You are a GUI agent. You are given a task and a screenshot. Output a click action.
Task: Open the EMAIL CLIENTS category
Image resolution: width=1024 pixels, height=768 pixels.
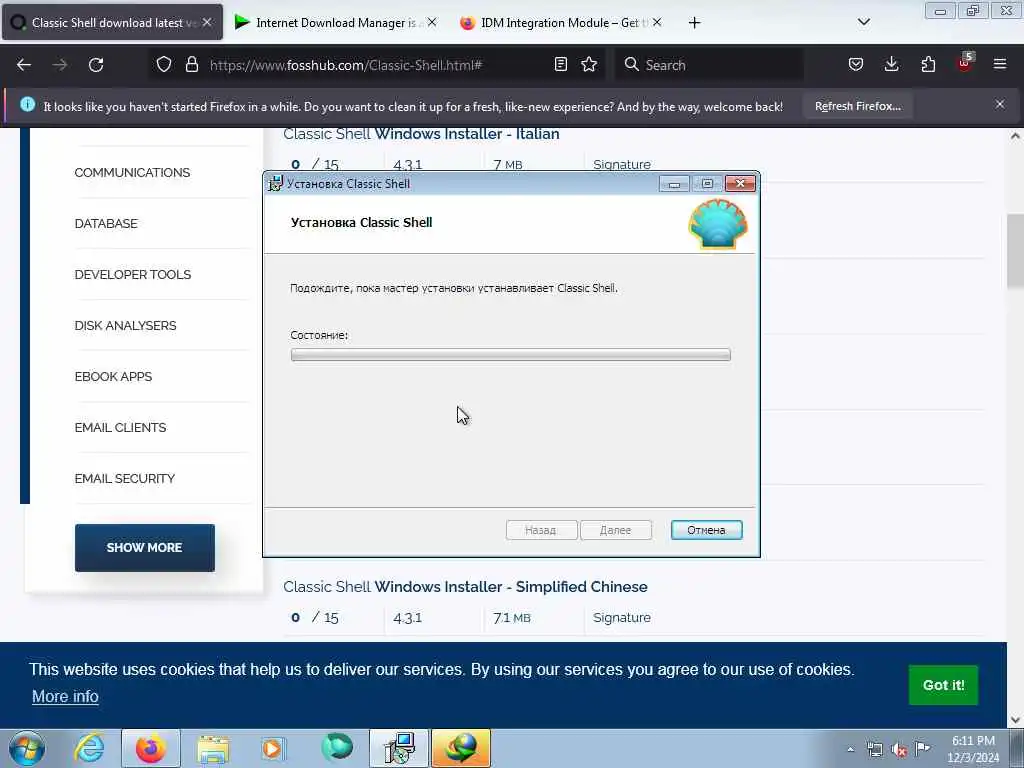pos(120,427)
